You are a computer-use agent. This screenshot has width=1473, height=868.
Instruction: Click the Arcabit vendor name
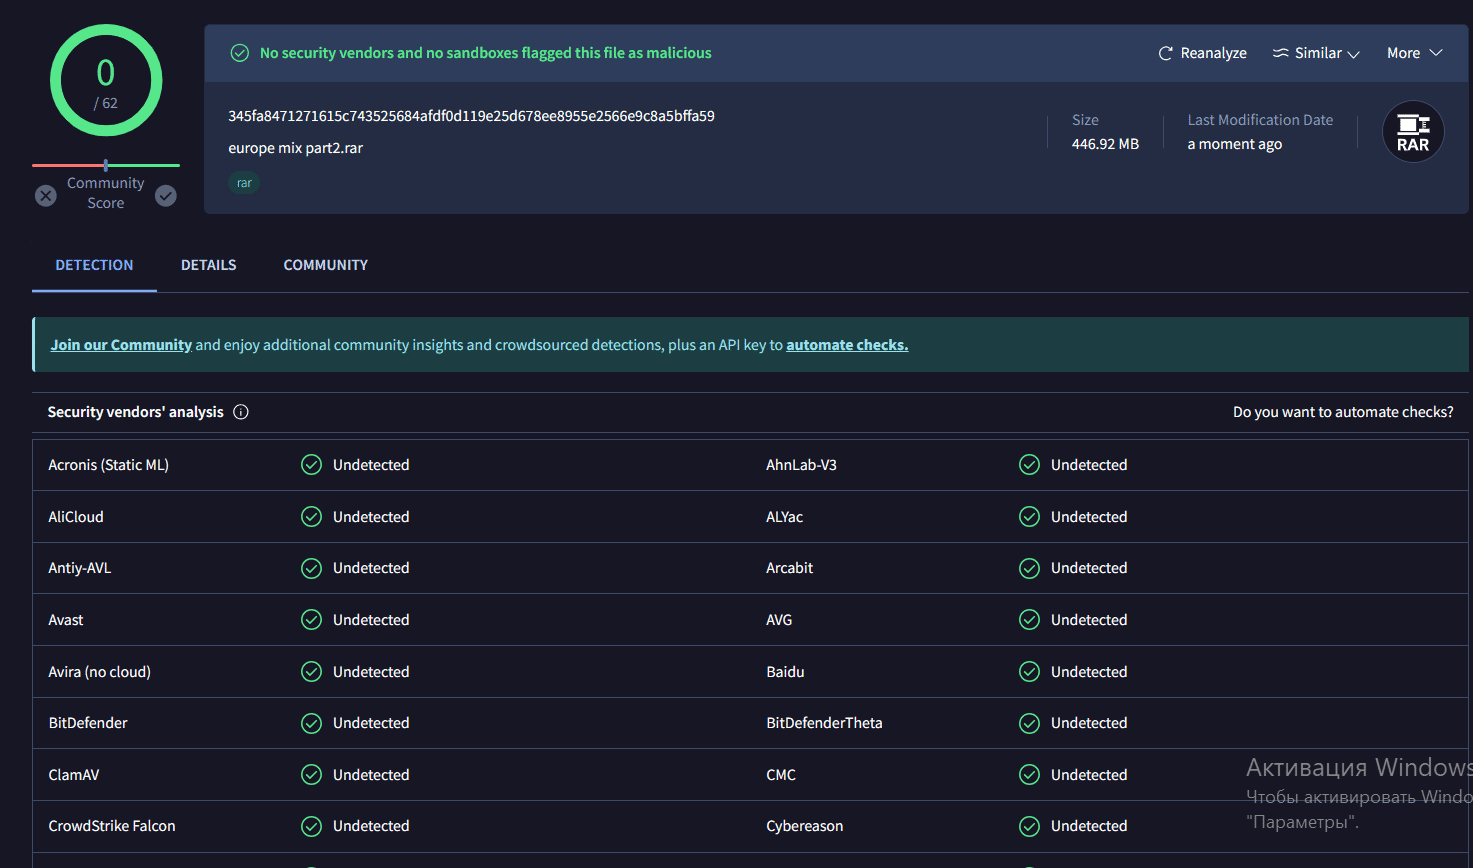click(789, 568)
